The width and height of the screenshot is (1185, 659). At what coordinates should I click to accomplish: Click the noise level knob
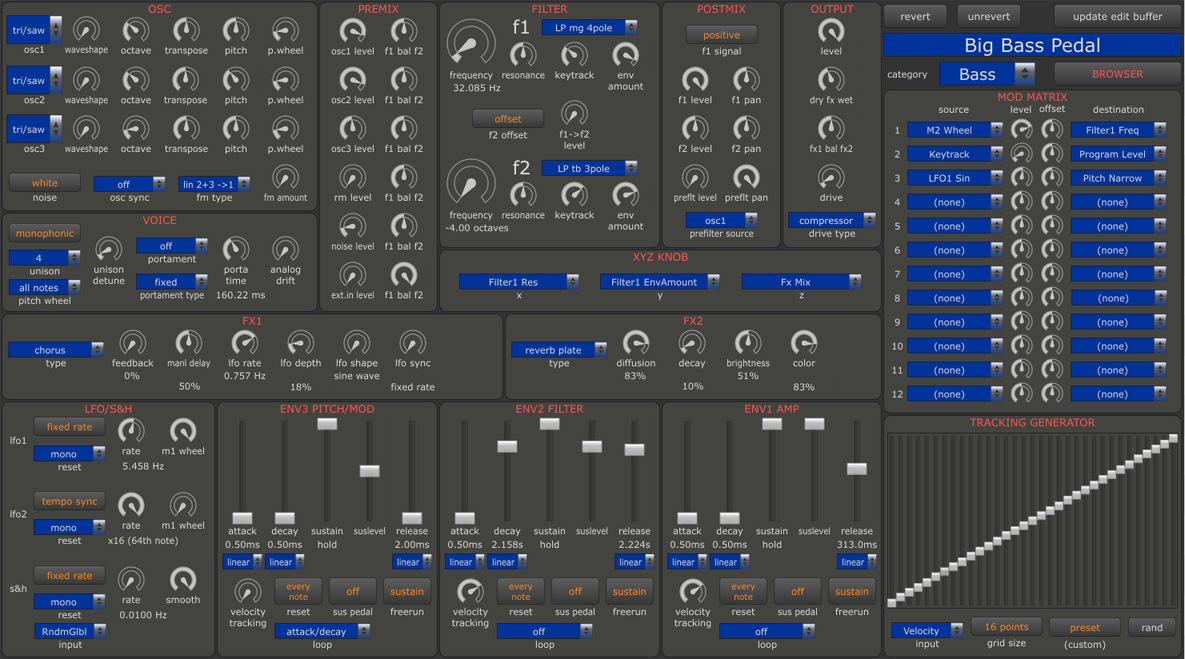[352, 226]
